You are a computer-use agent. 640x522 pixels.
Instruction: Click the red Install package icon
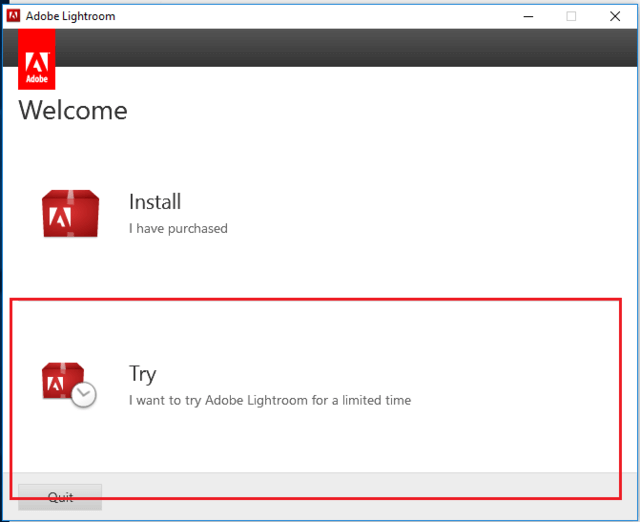click(x=70, y=213)
